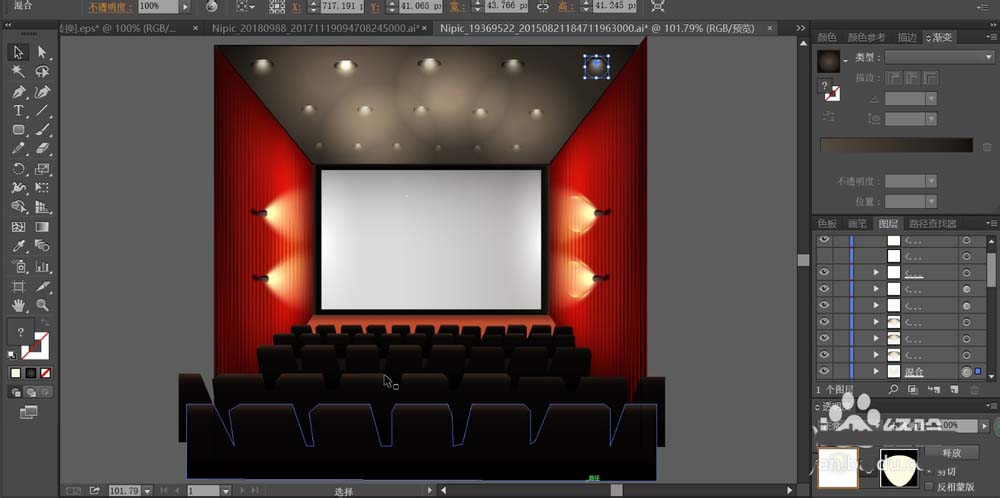Select the Selection (black arrow) tool
Screen dimensions: 1000x498
coord(18,52)
